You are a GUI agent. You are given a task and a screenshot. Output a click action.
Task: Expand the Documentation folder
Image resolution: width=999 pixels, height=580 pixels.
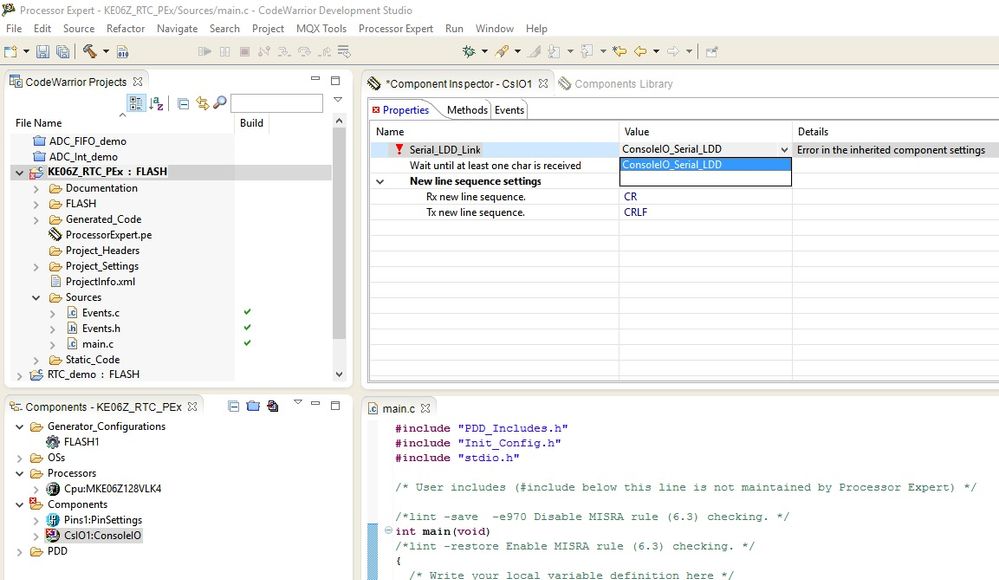[x=36, y=188]
